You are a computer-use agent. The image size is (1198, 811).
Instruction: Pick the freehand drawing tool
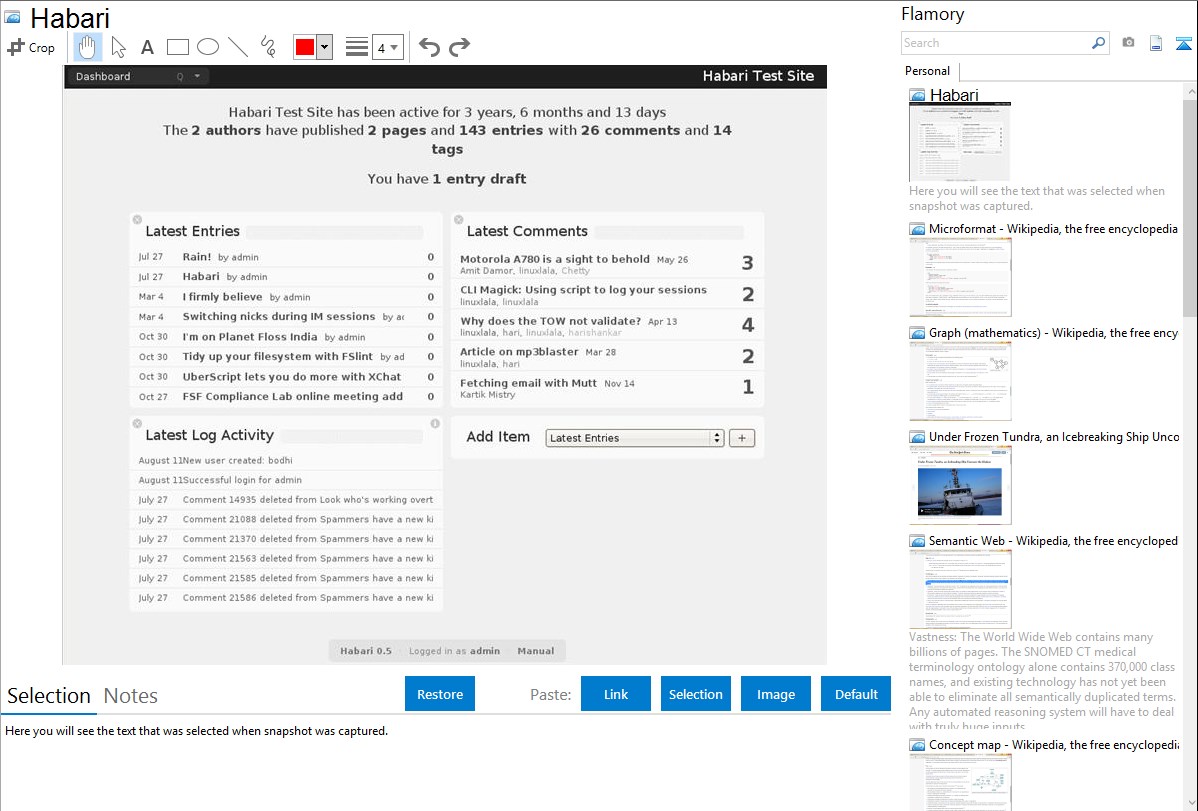coord(268,47)
